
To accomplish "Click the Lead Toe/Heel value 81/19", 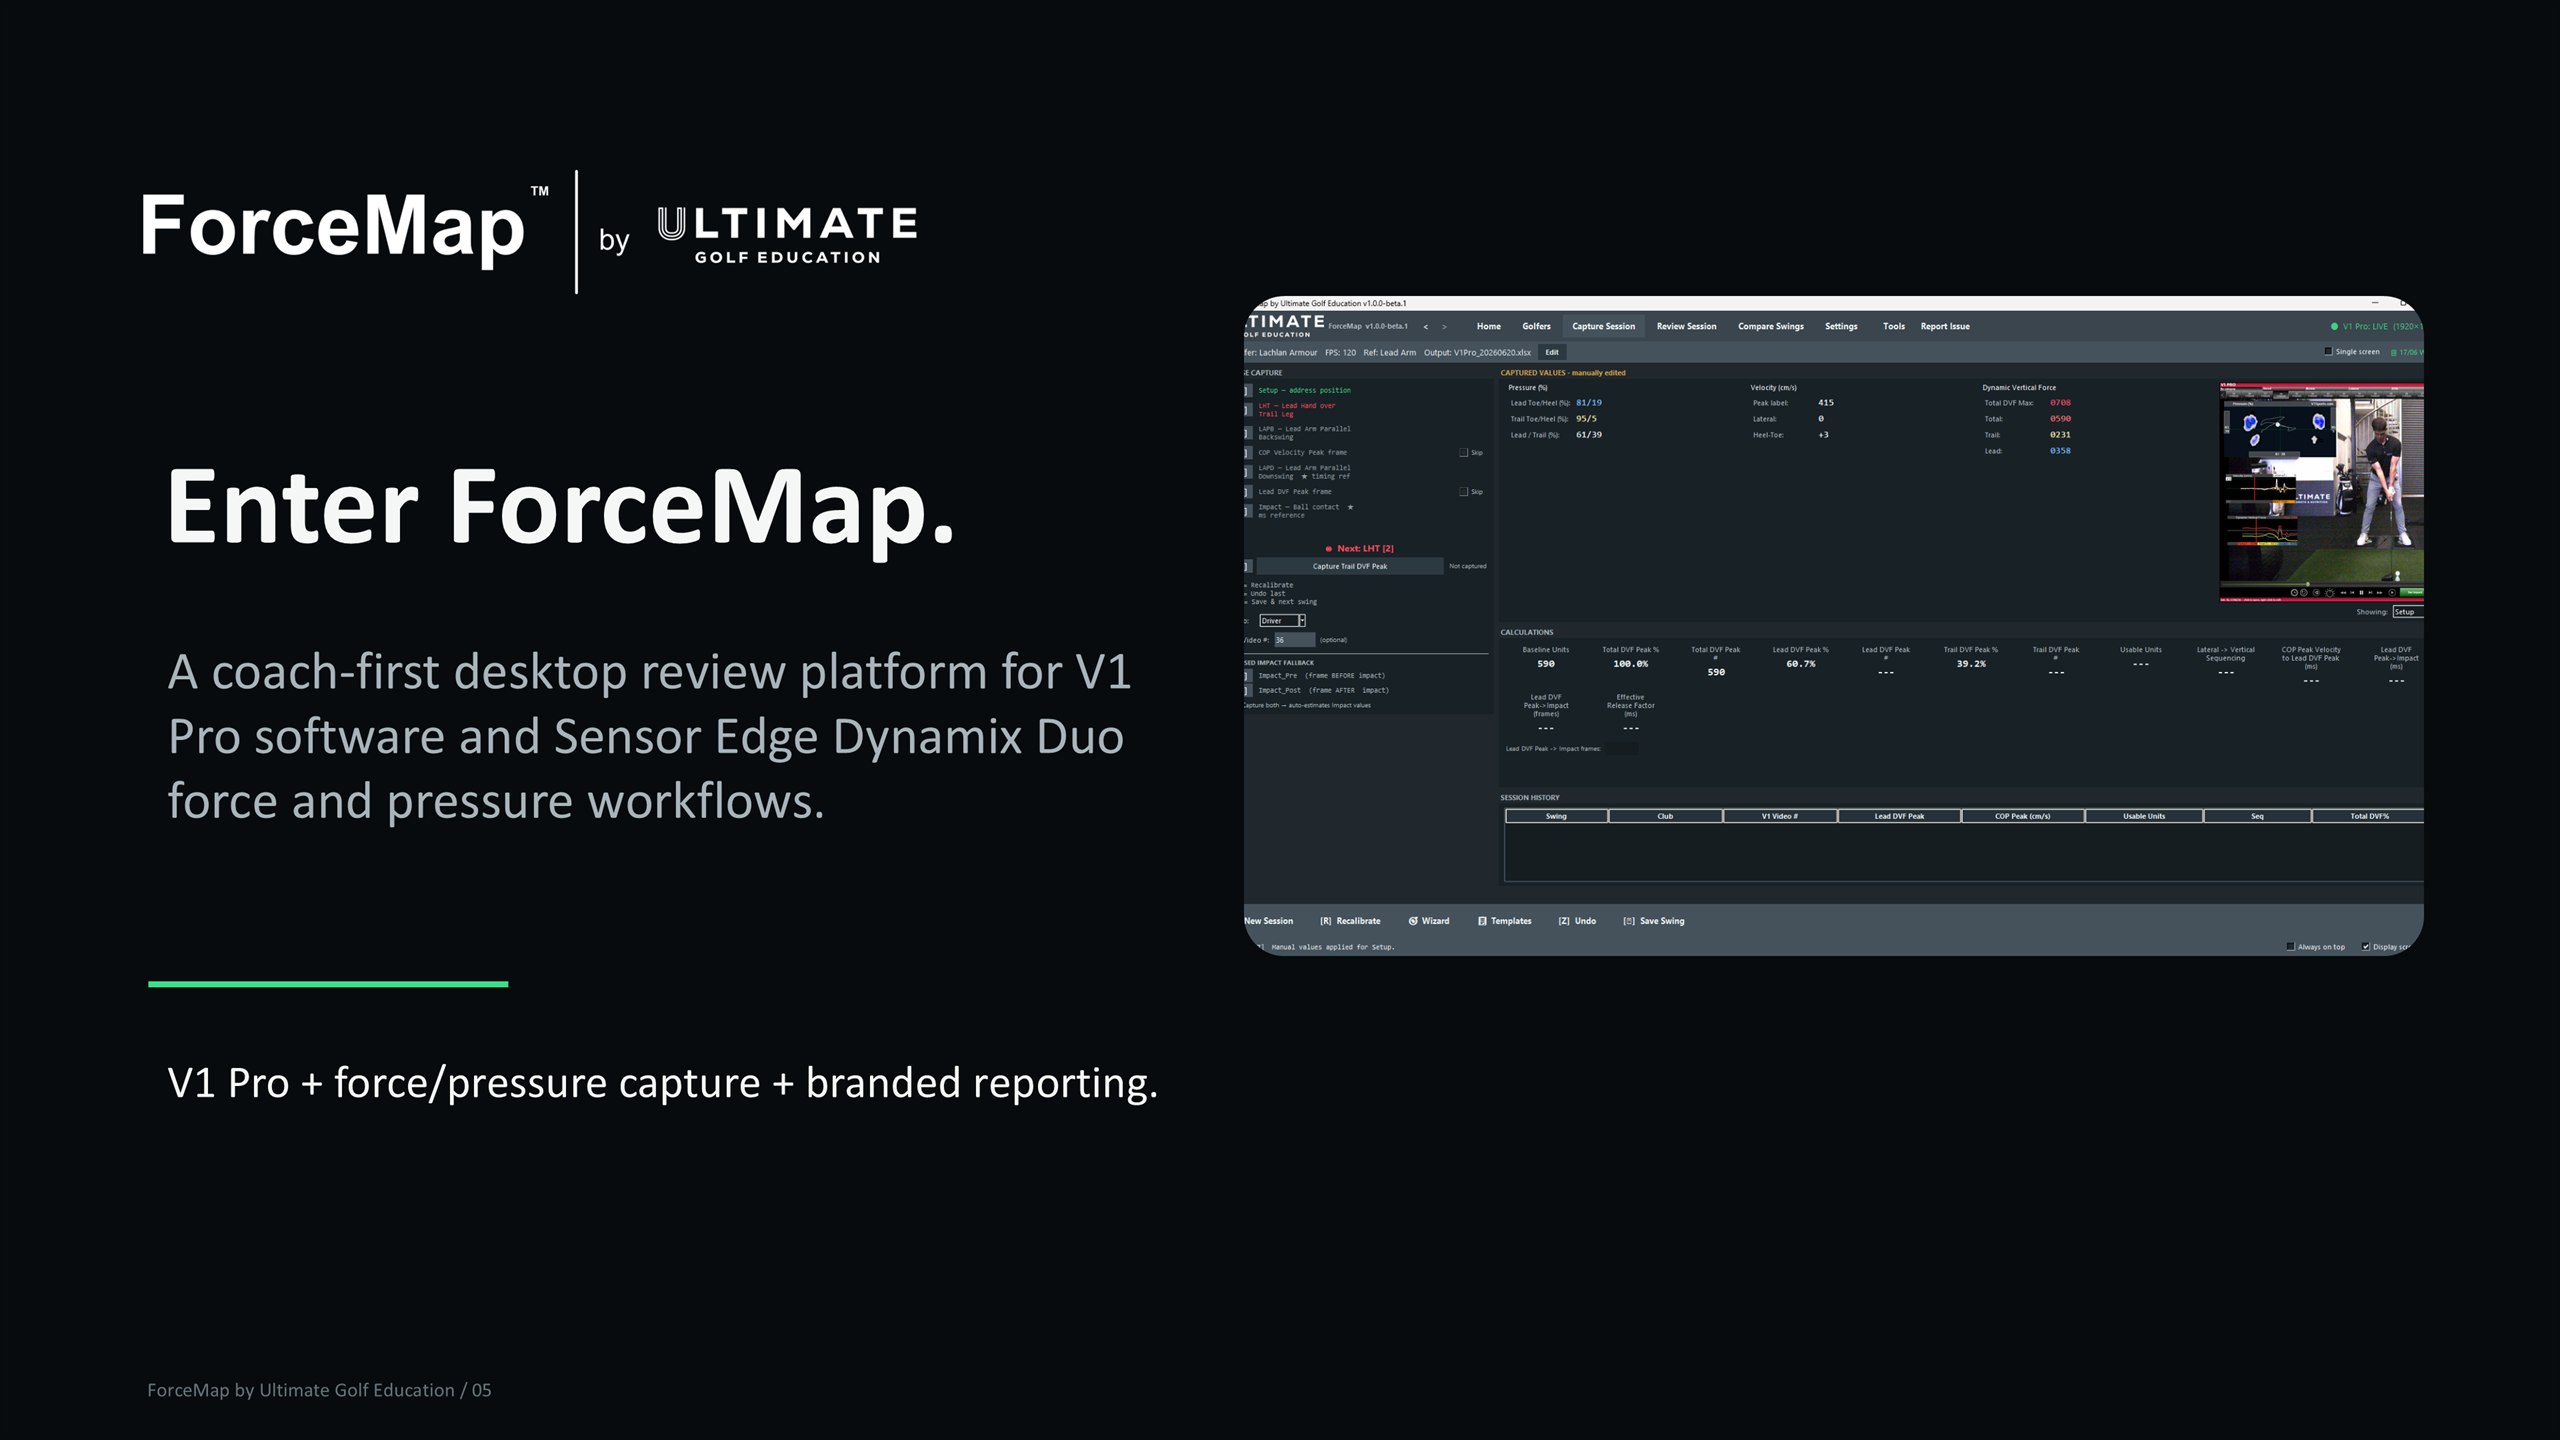I will click(x=1588, y=402).
